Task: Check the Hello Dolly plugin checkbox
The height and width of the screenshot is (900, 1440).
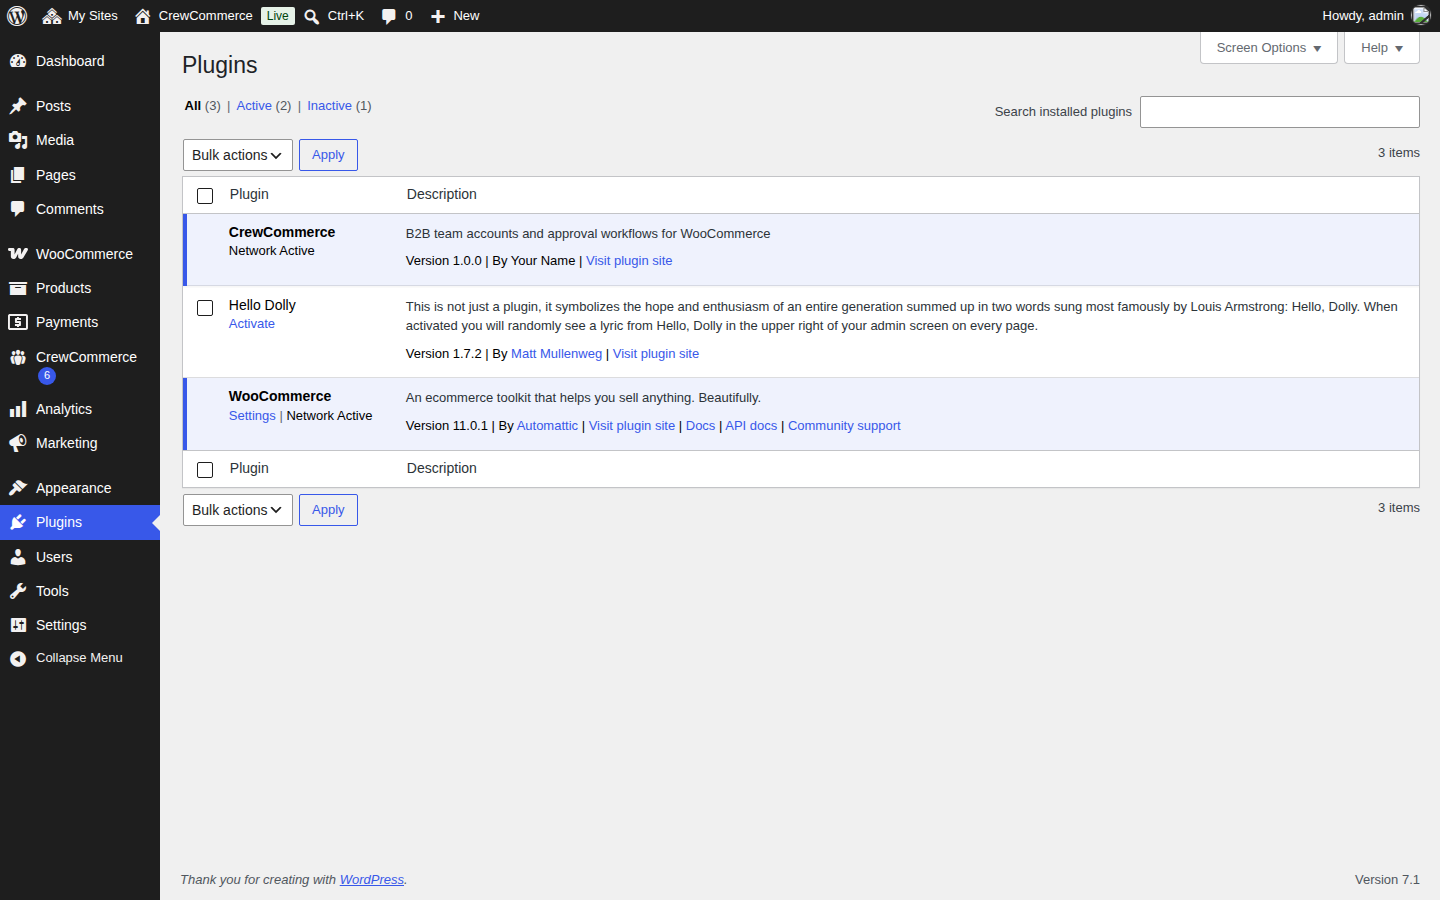Action: point(205,308)
